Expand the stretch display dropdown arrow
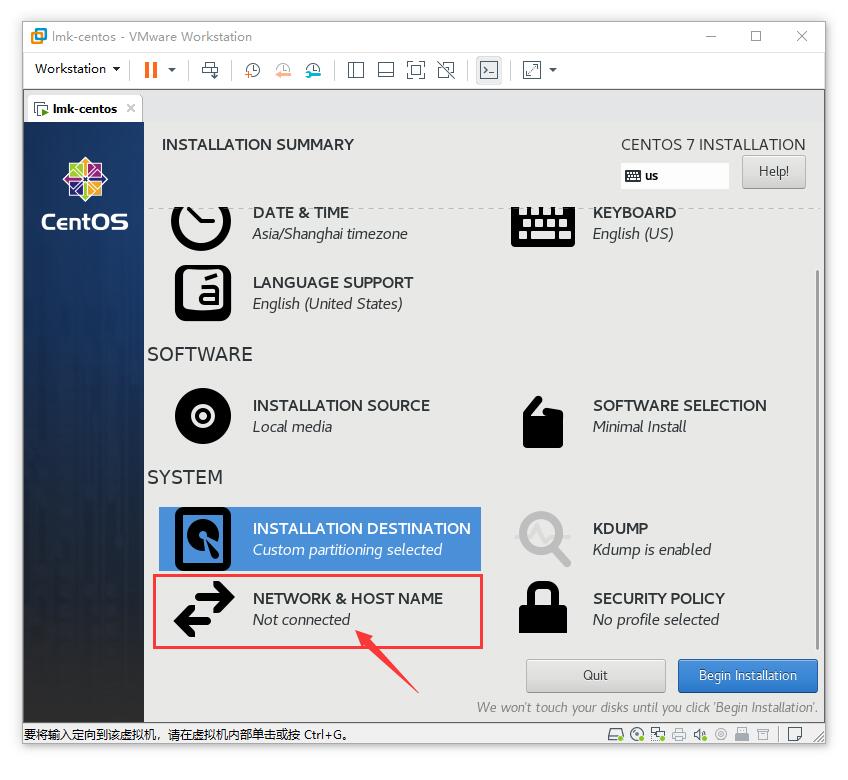 pos(553,70)
